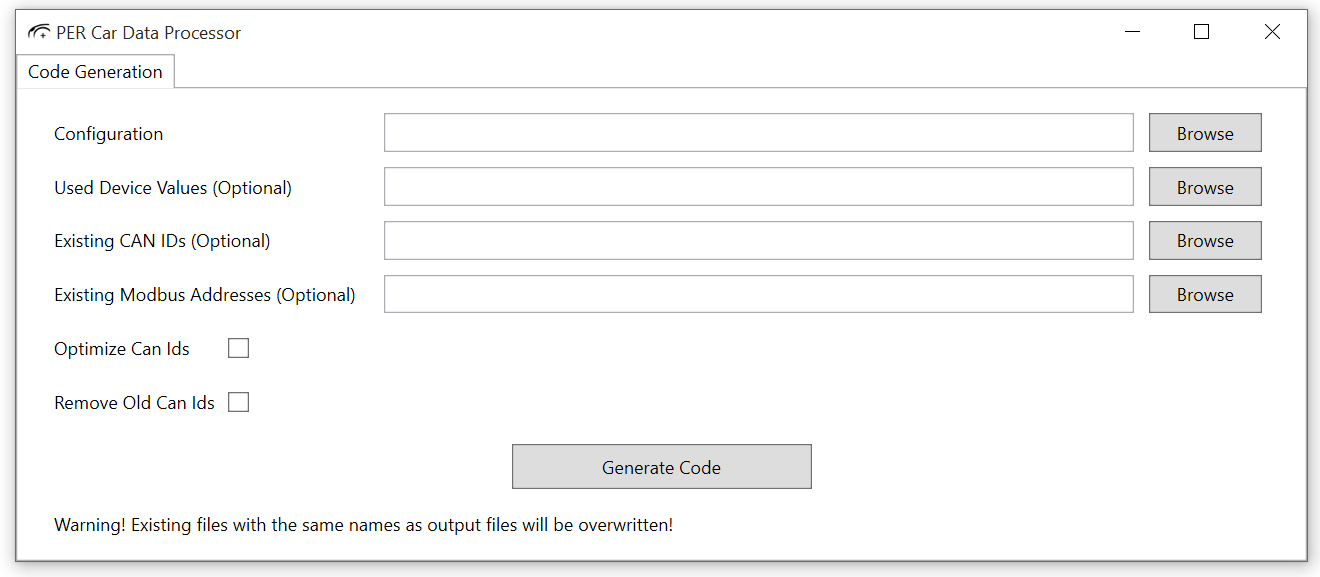Image resolution: width=1320 pixels, height=577 pixels.
Task: Click the overwrite warning message text
Action: (x=363, y=525)
